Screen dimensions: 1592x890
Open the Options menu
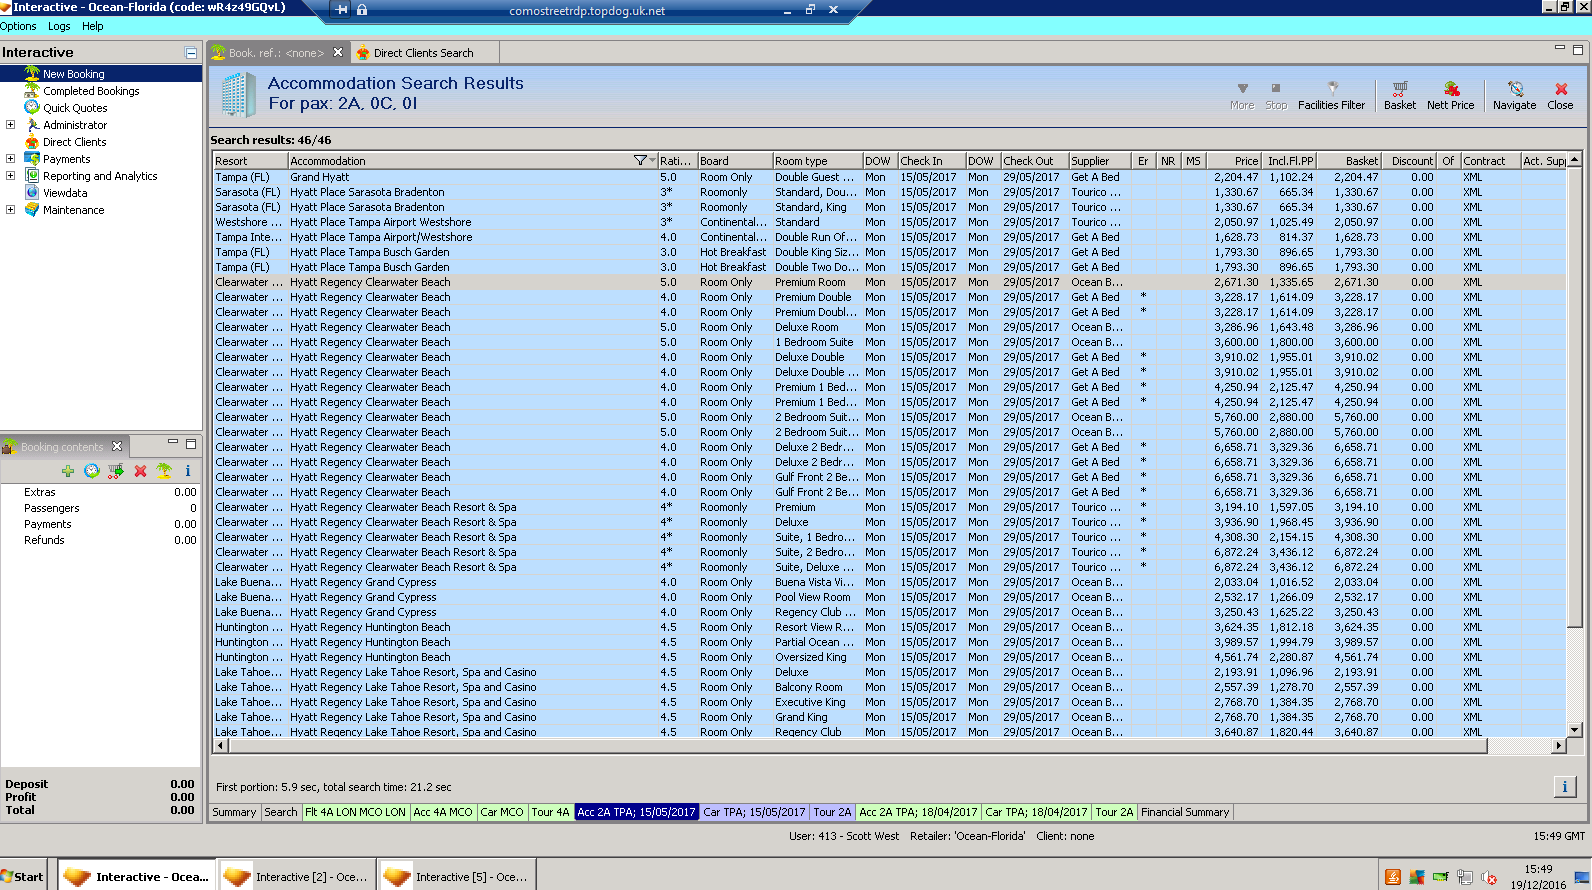click(x=18, y=26)
